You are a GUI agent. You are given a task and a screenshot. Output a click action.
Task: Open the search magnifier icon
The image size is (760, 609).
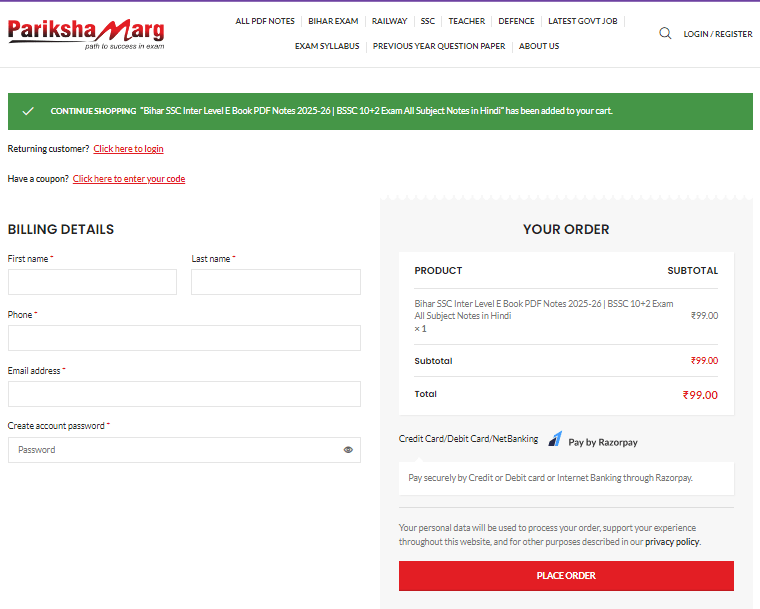(665, 33)
